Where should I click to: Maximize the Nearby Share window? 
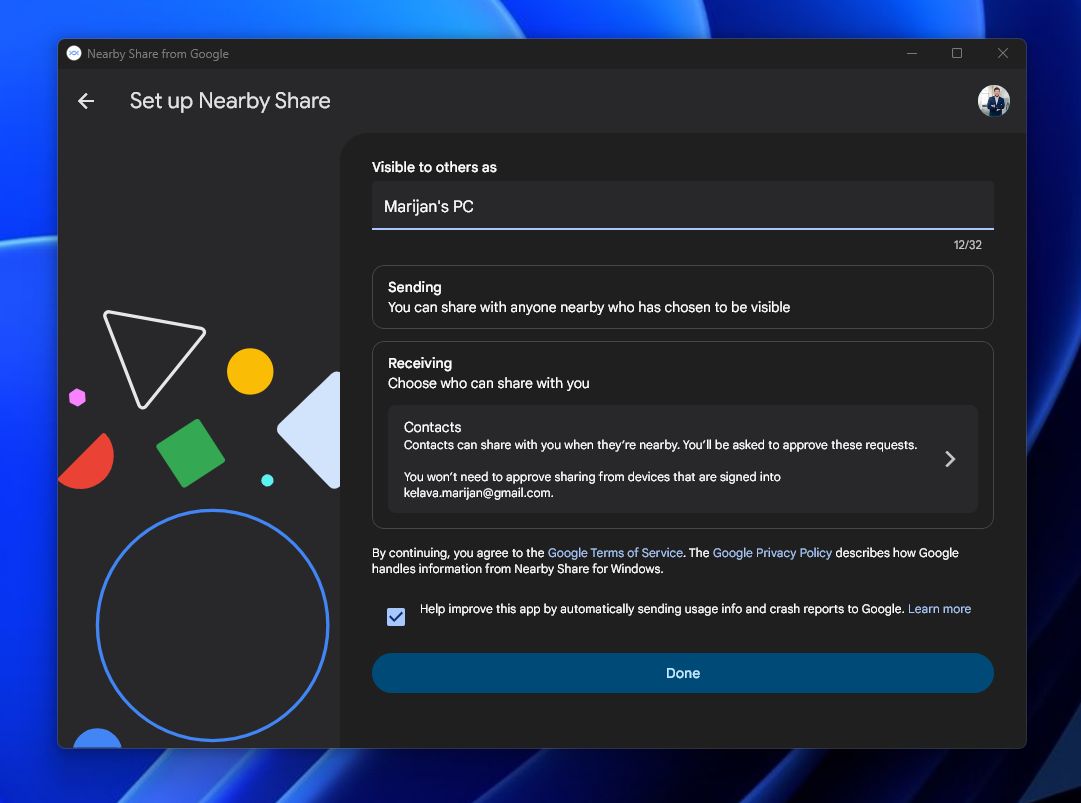pos(957,53)
